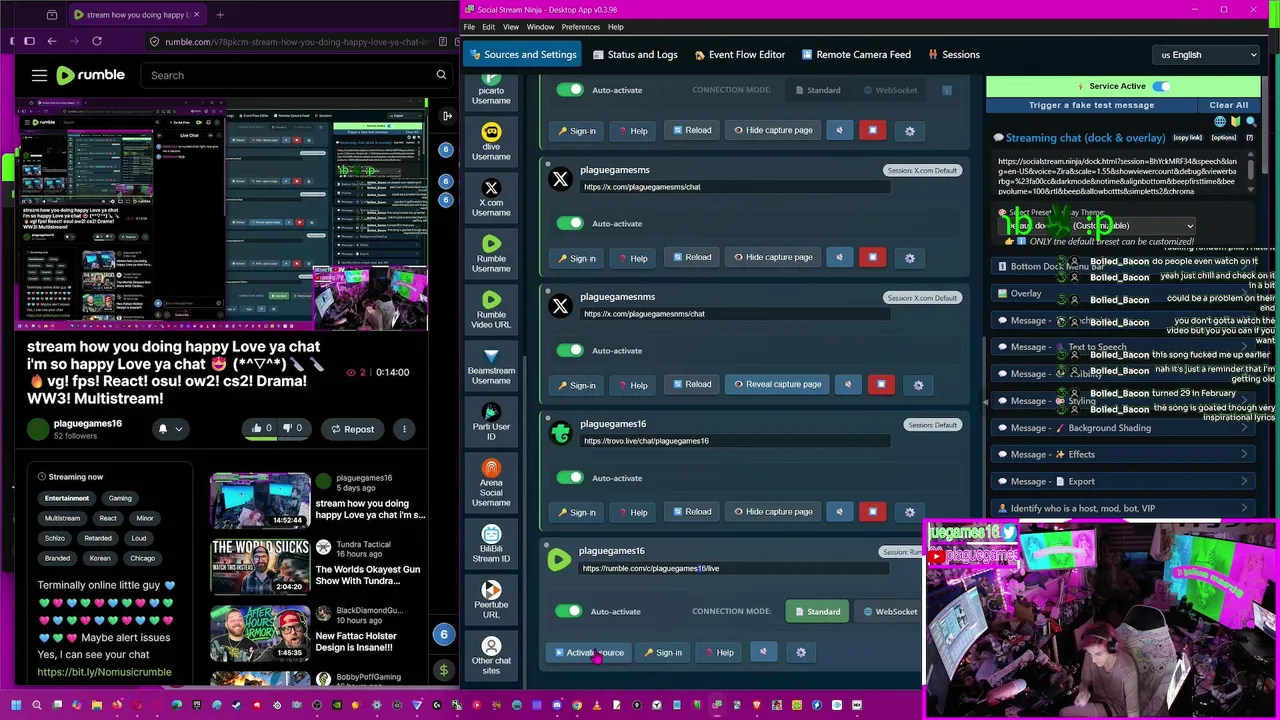Open the Rumble video more options menu
The width and height of the screenshot is (1280, 720).
(x=404, y=429)
